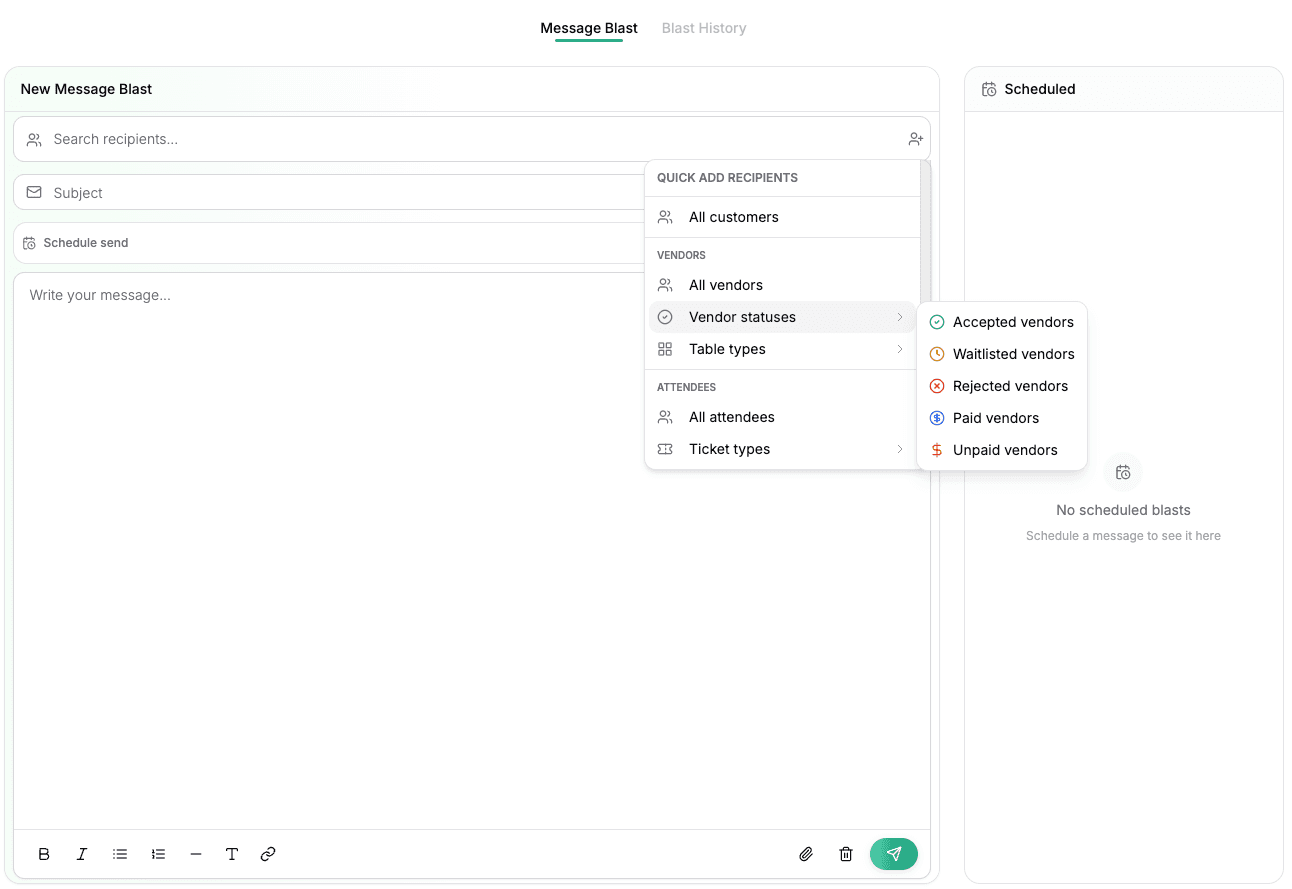
Task: Choose Unpaid vendors option
Action: pos(1004,450)
